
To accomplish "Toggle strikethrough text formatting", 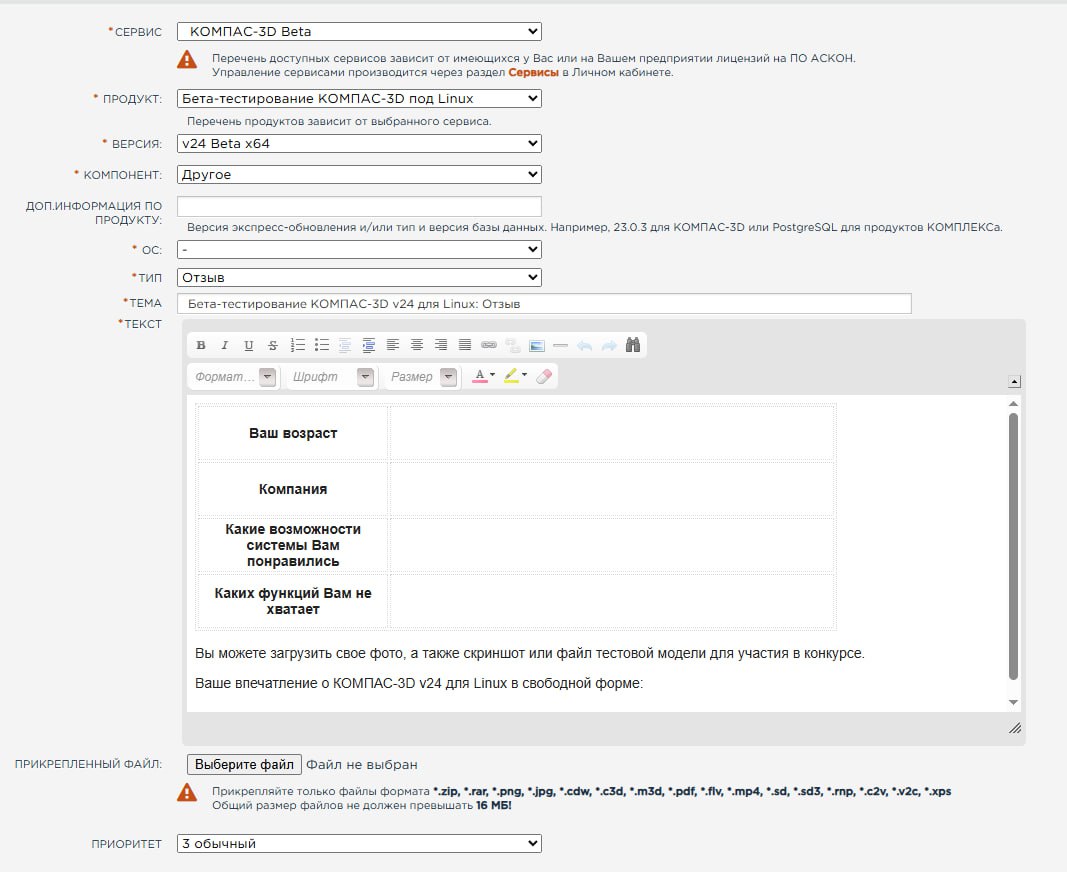I will pyautogui.click(x=273, y=345).
